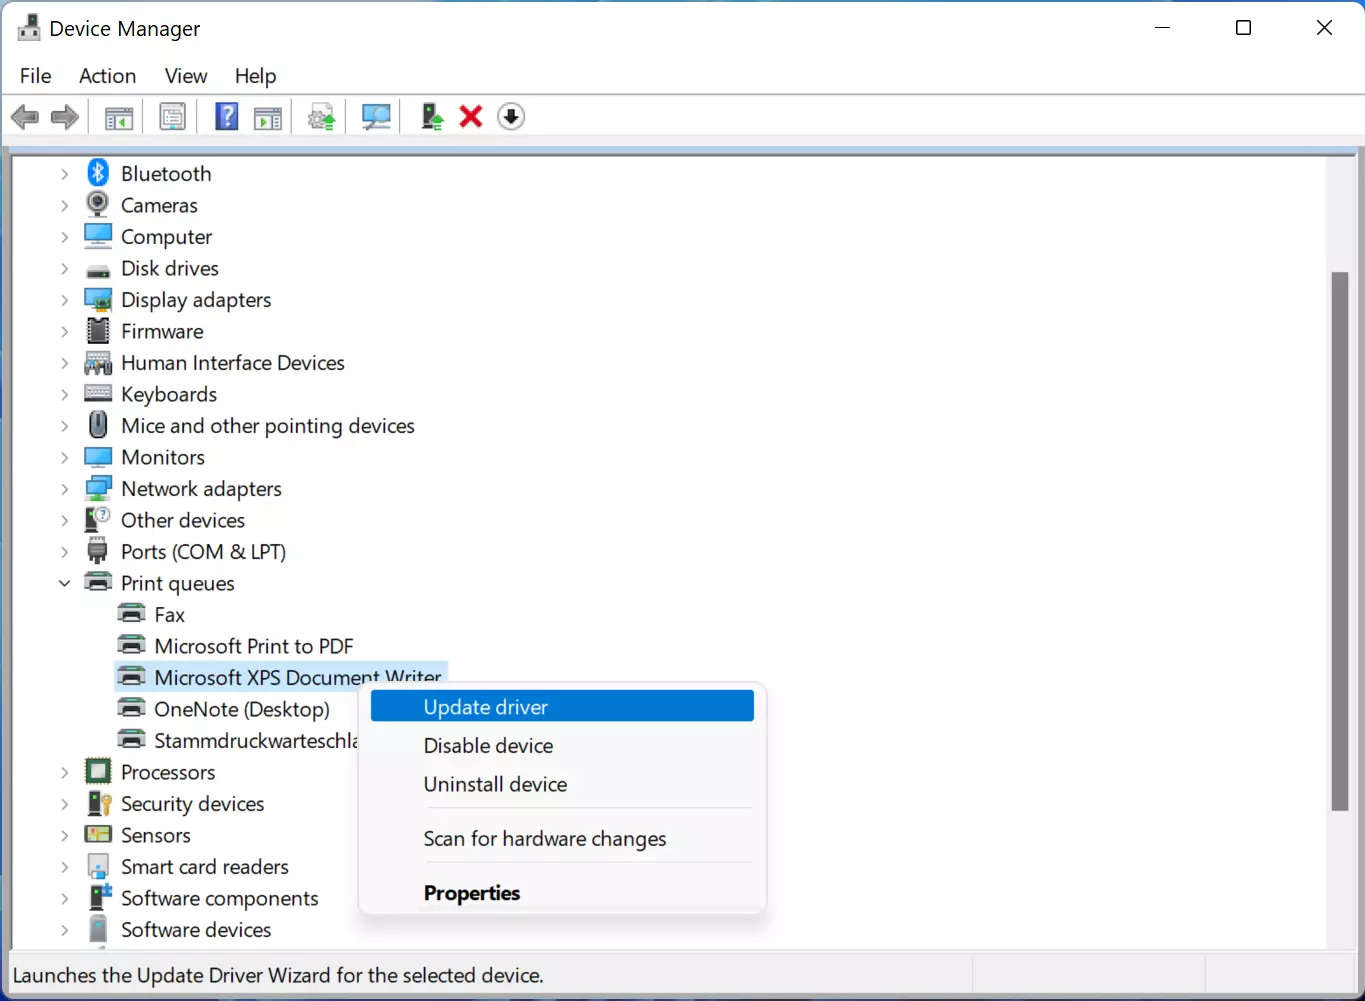Click the Disable device down-arrow icon
This screenshot has width=1365, height=1001.
(511, 117)
